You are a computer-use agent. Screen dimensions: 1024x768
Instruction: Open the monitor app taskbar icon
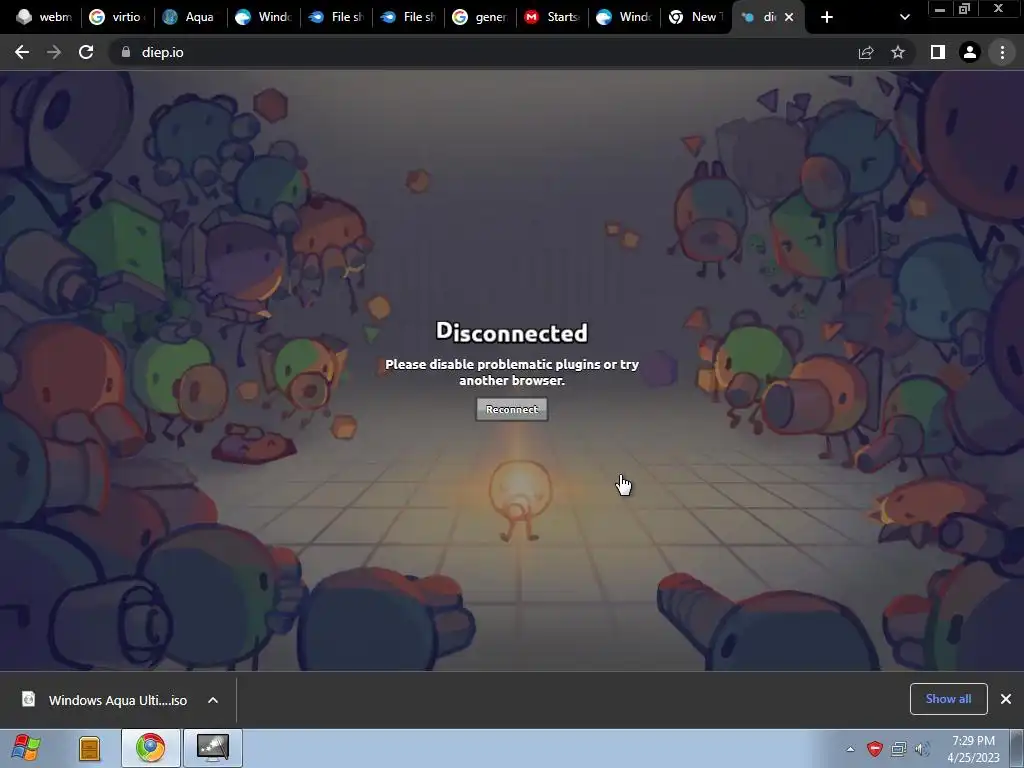(213, 748)
